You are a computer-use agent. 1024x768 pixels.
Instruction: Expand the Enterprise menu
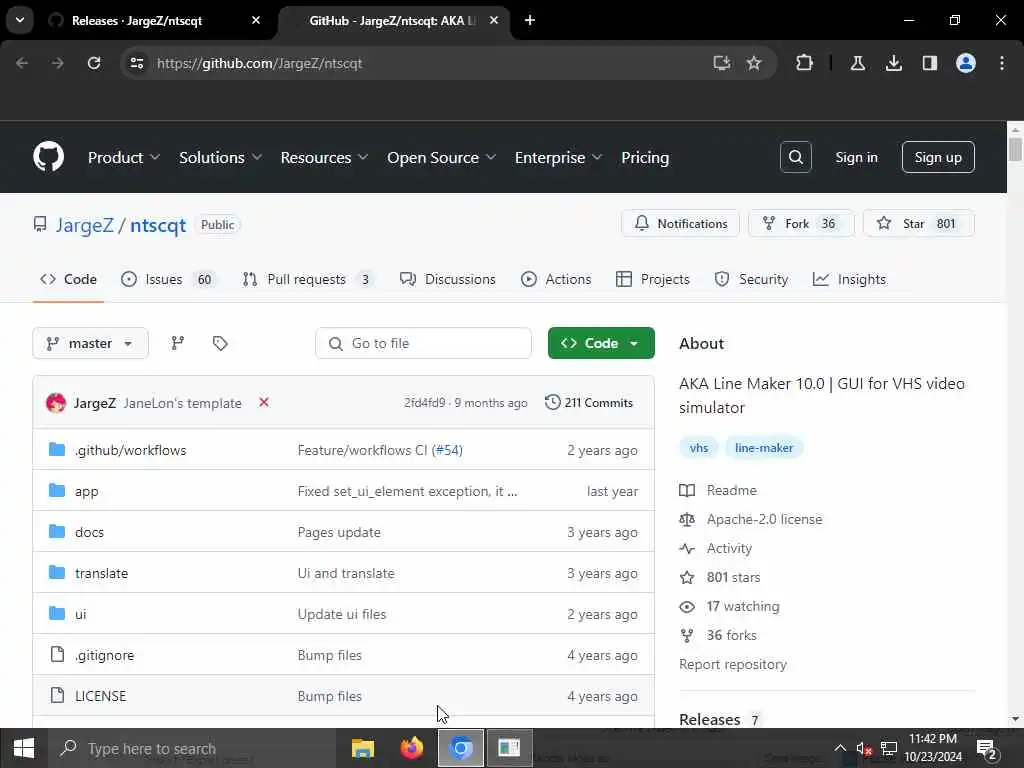pyautogui.click(x=558, y=157)
